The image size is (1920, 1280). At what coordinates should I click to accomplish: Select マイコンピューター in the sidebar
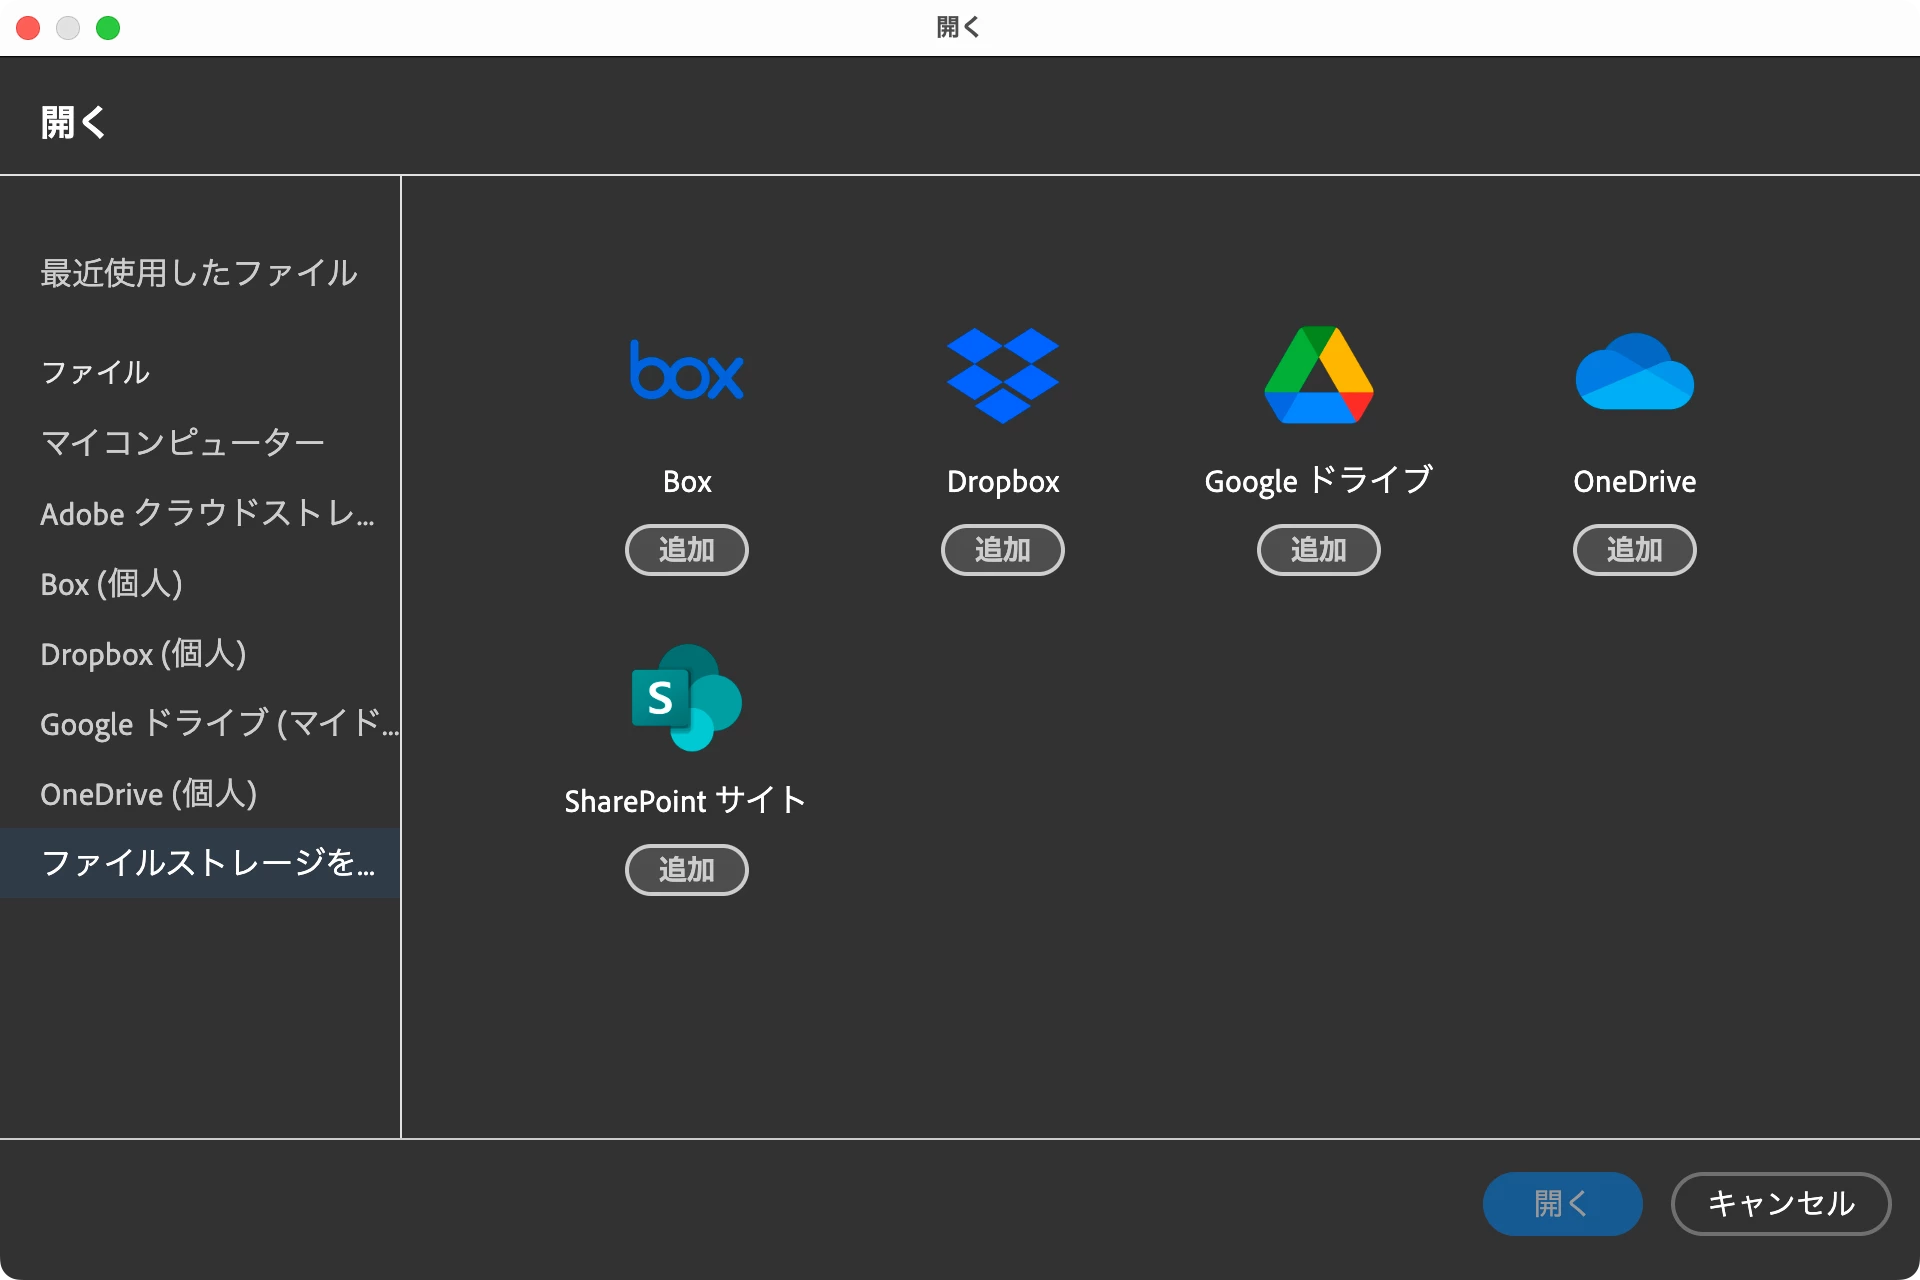pos(182,442)
